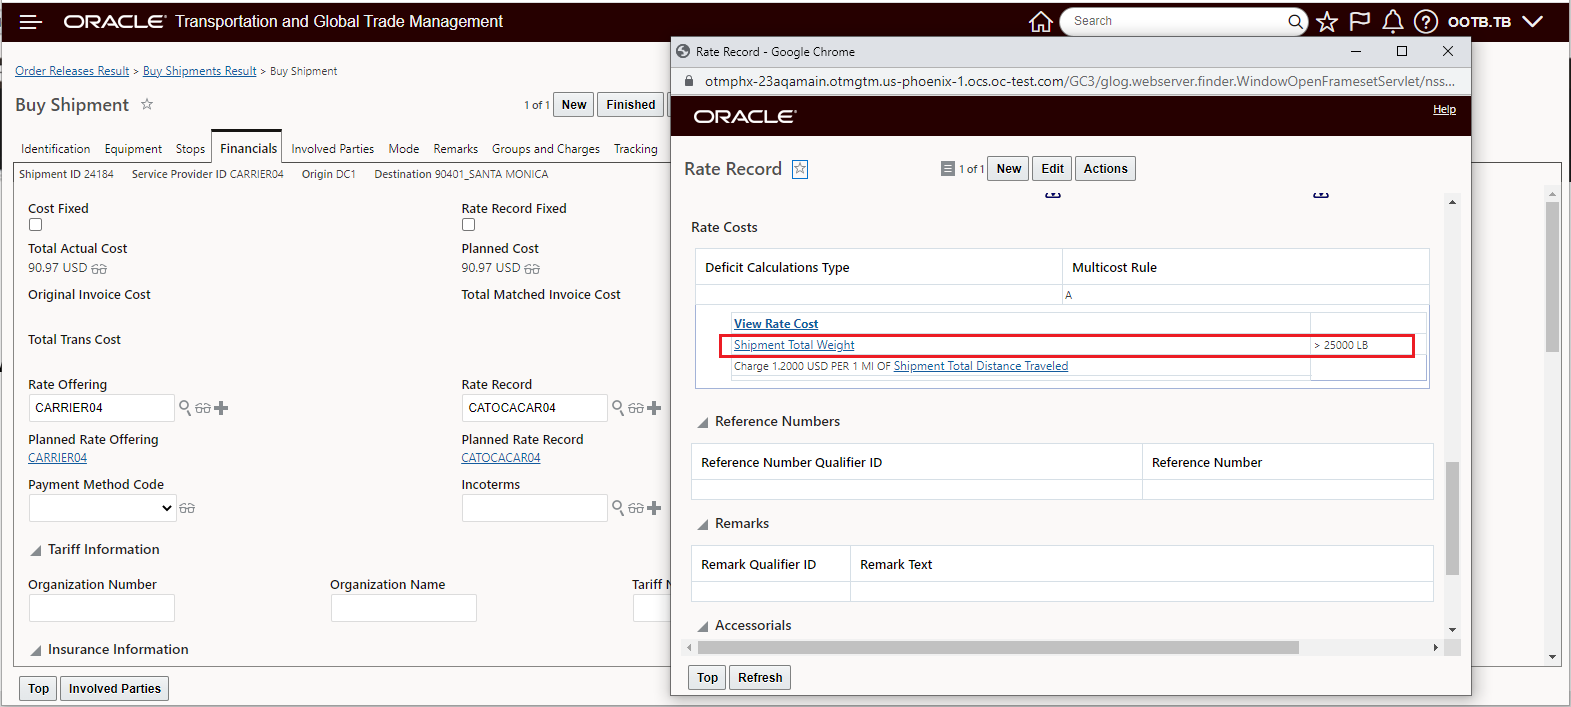
Task: Open Shipment Total Weight link
Action: [x=794, y=345]
